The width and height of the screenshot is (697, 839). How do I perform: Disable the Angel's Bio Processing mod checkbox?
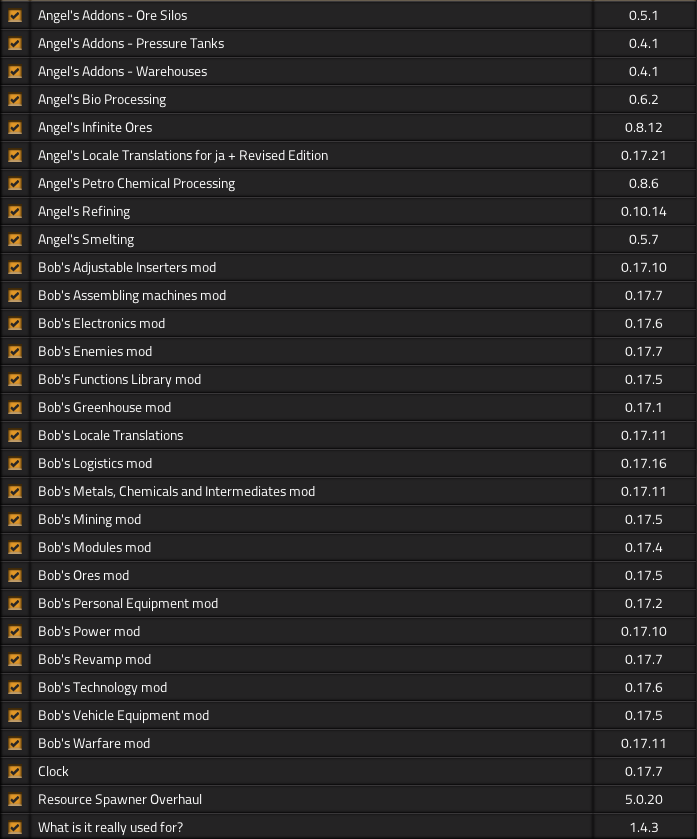click(15, 99)
